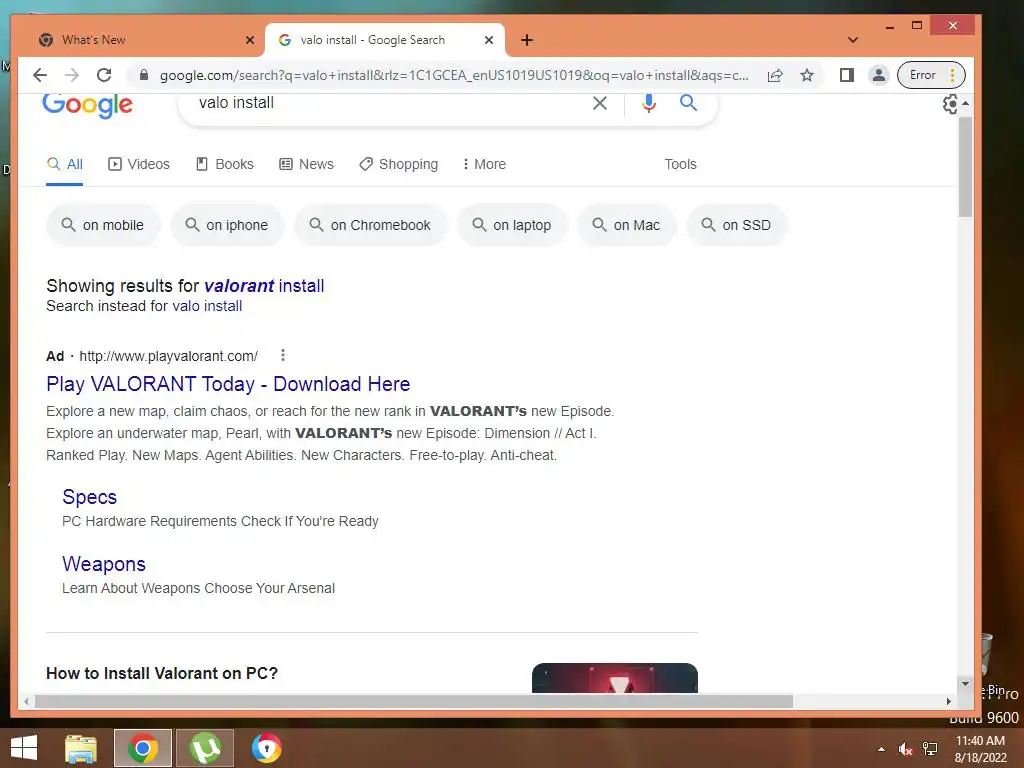
Task: Open File Explorer from taskbar
Action: [81, 748]
